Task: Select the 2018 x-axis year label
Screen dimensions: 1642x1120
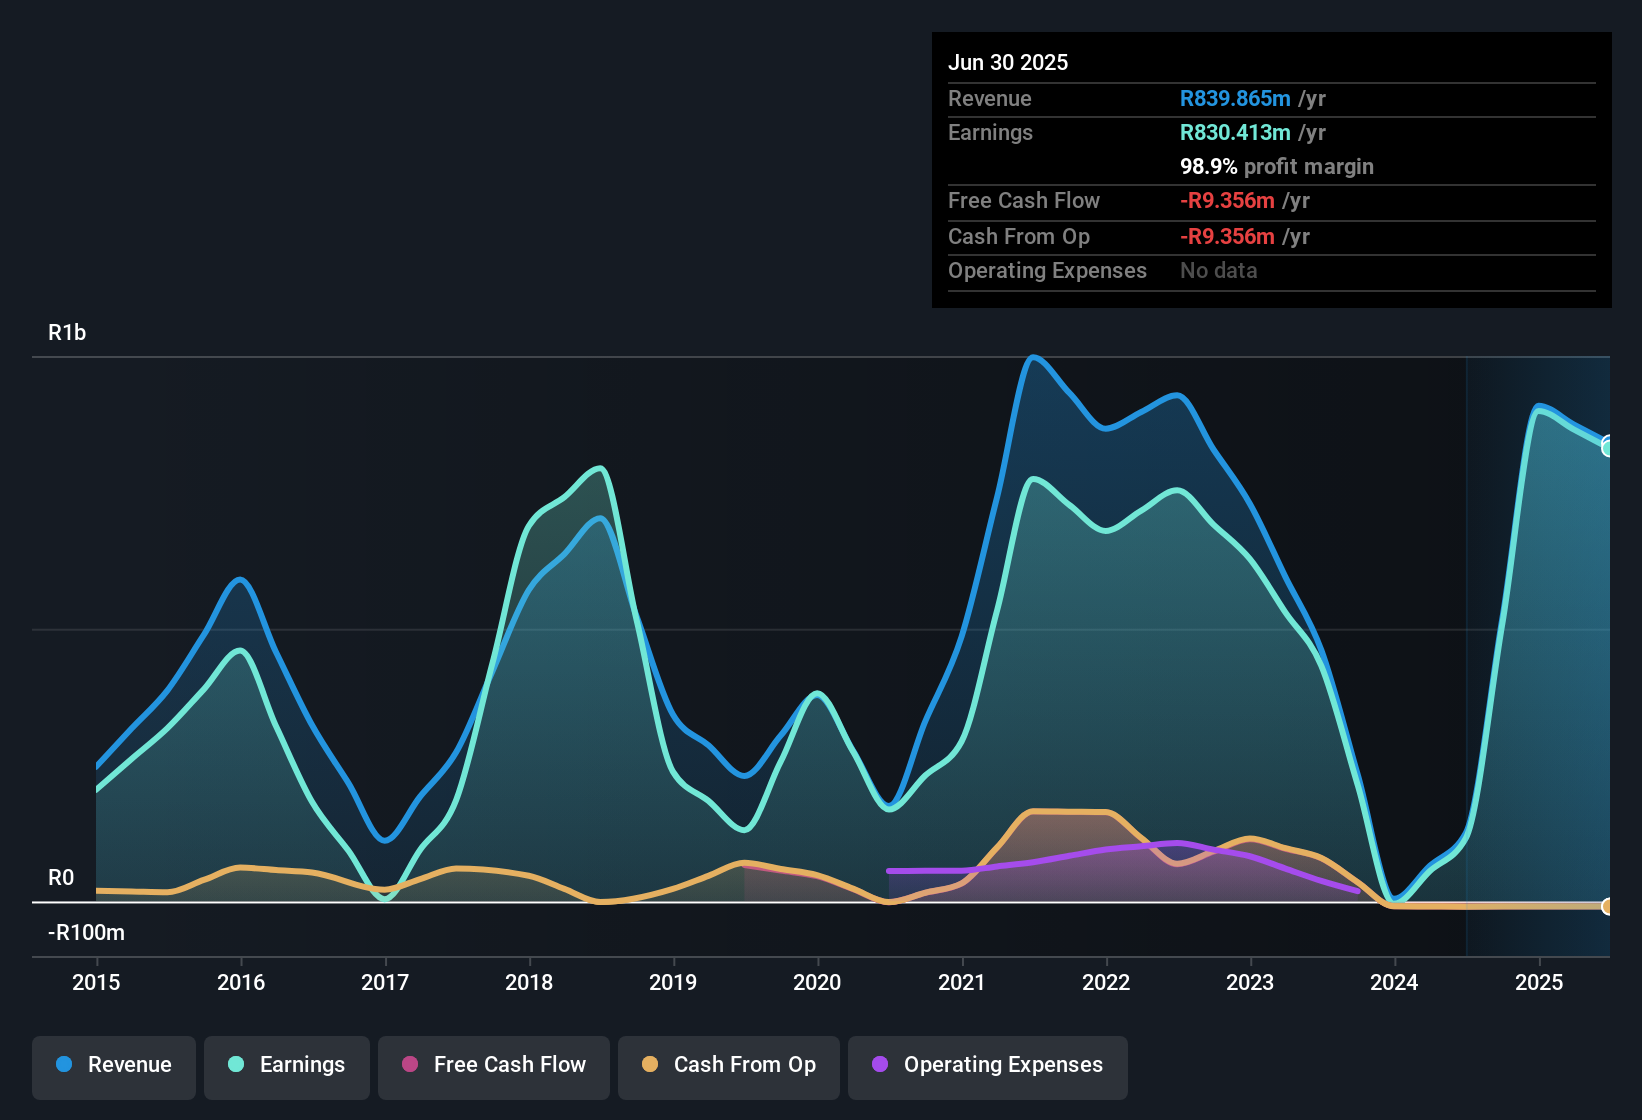Action: 529,982
